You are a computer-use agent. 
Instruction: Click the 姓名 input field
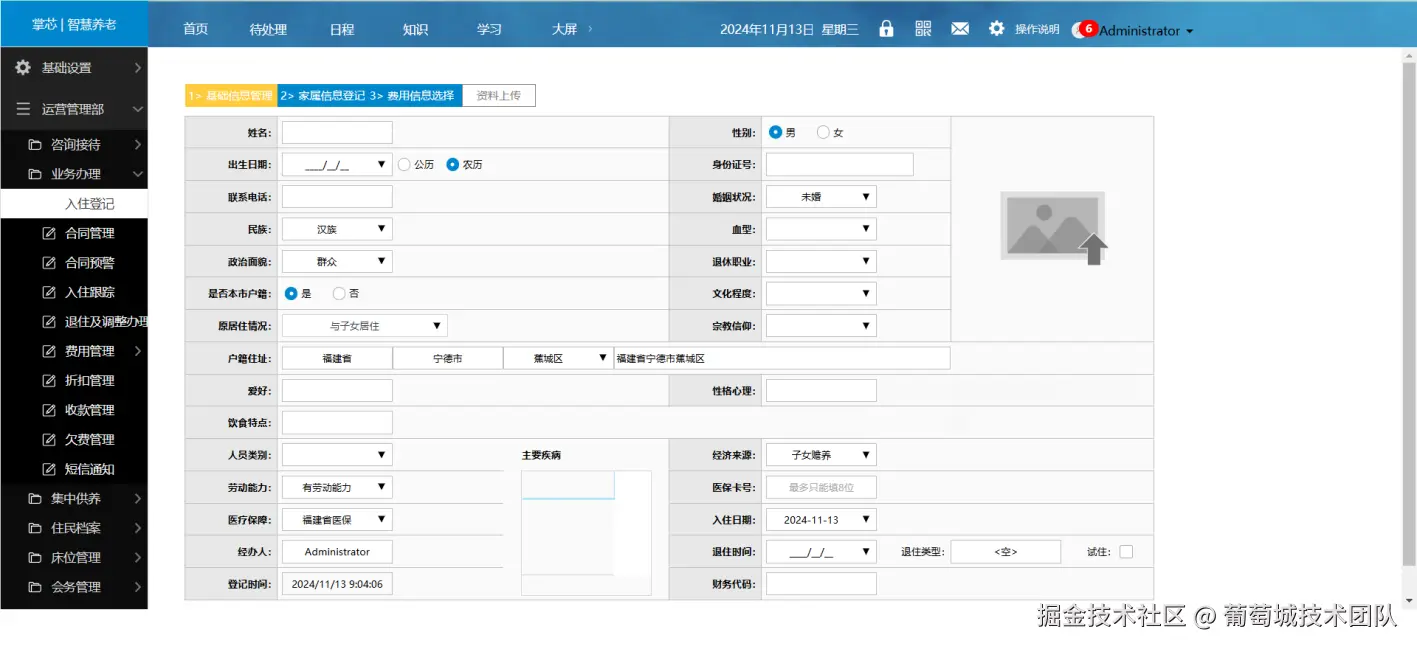point(337,132)
